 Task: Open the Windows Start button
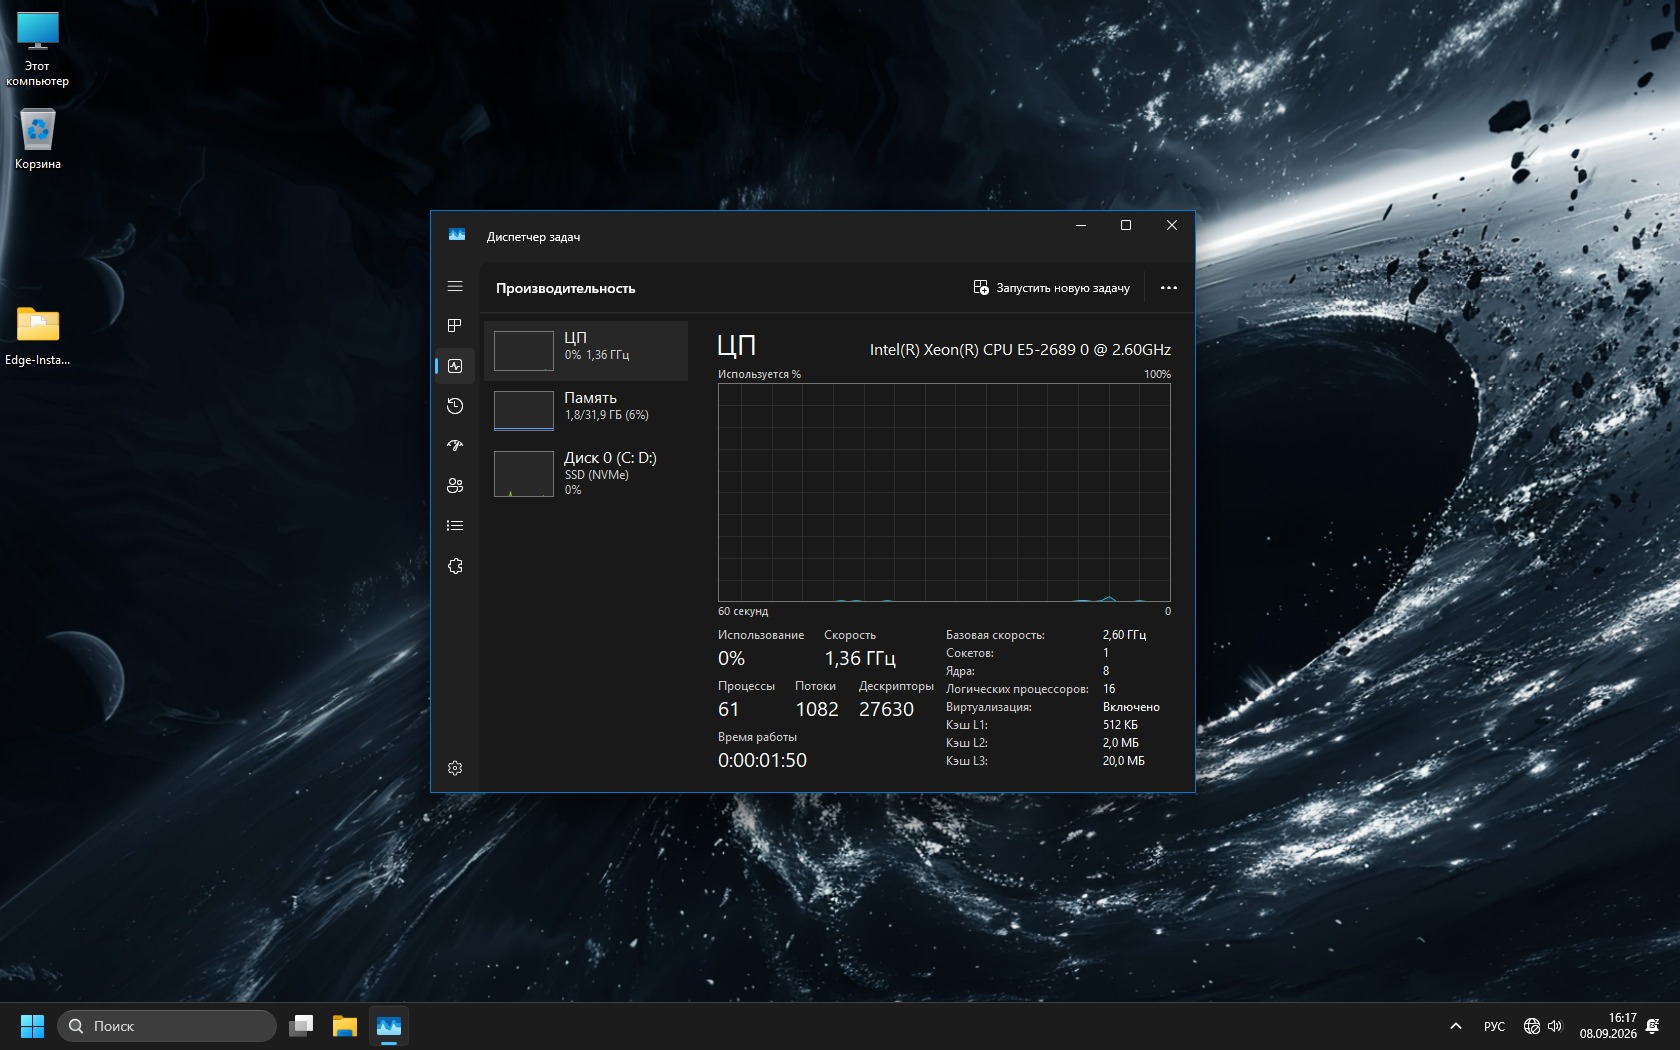click(32, 1026)
